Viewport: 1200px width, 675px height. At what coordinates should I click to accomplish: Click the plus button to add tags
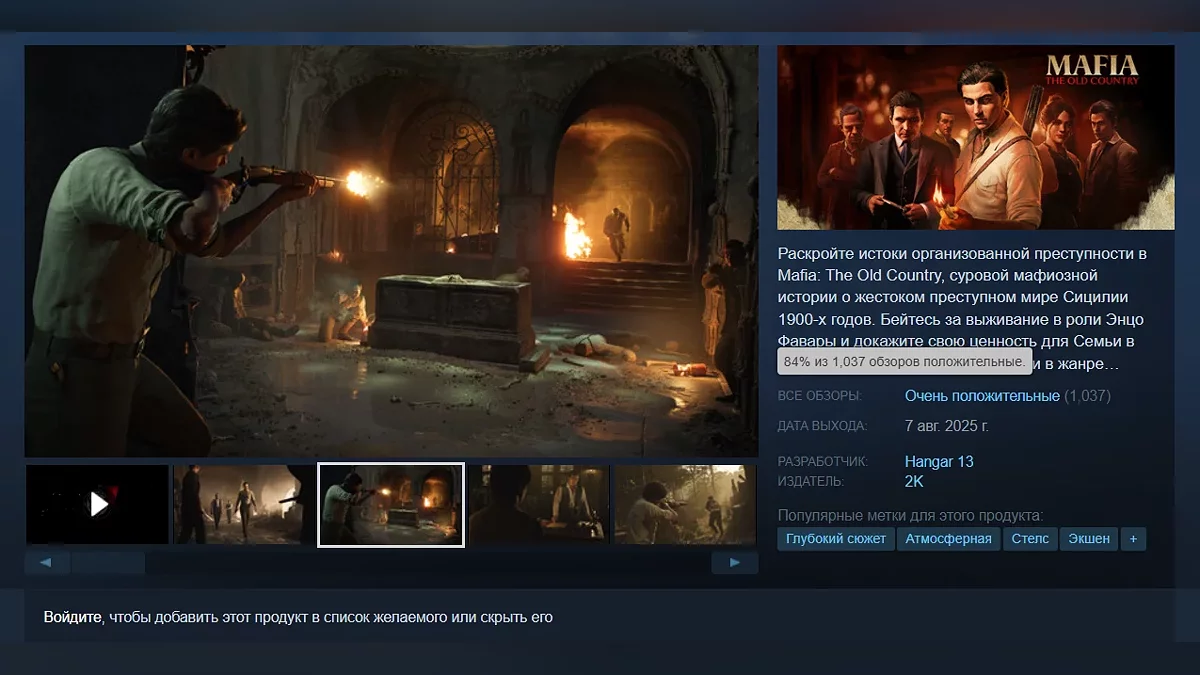(x=1133, y=539)
